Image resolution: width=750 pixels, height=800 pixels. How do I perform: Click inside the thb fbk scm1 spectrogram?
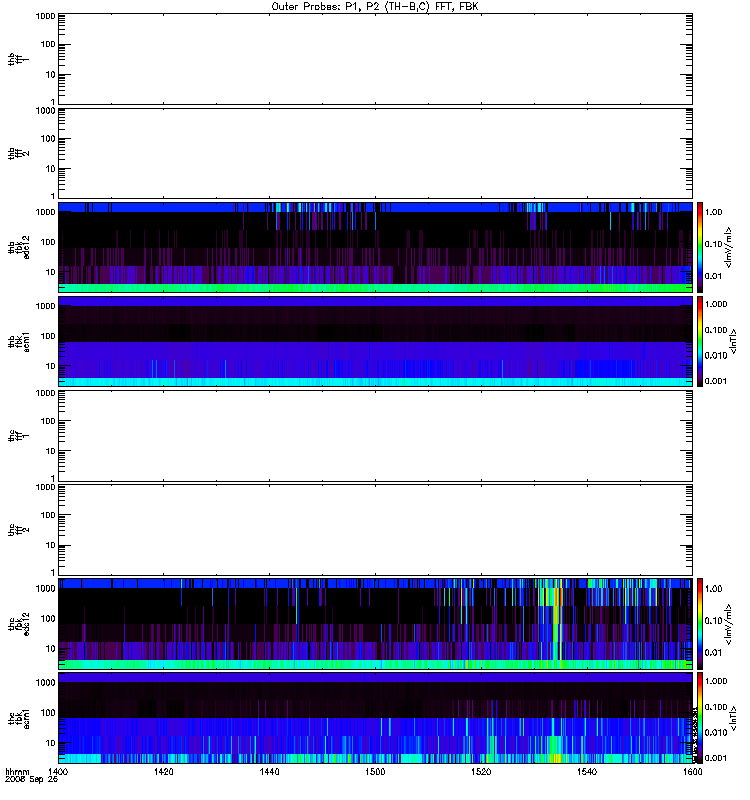[375, 342]
